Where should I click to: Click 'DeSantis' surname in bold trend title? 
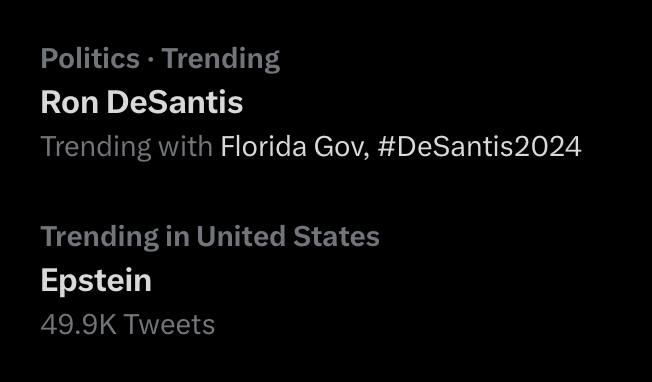pos(175,102)
